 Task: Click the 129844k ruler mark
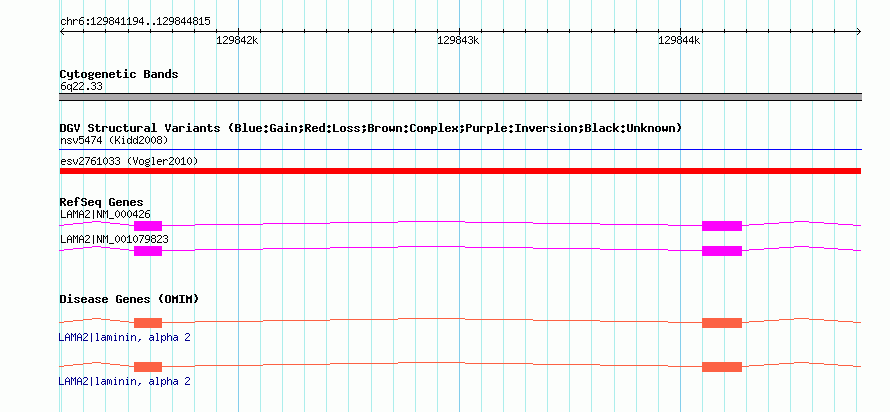679,41
